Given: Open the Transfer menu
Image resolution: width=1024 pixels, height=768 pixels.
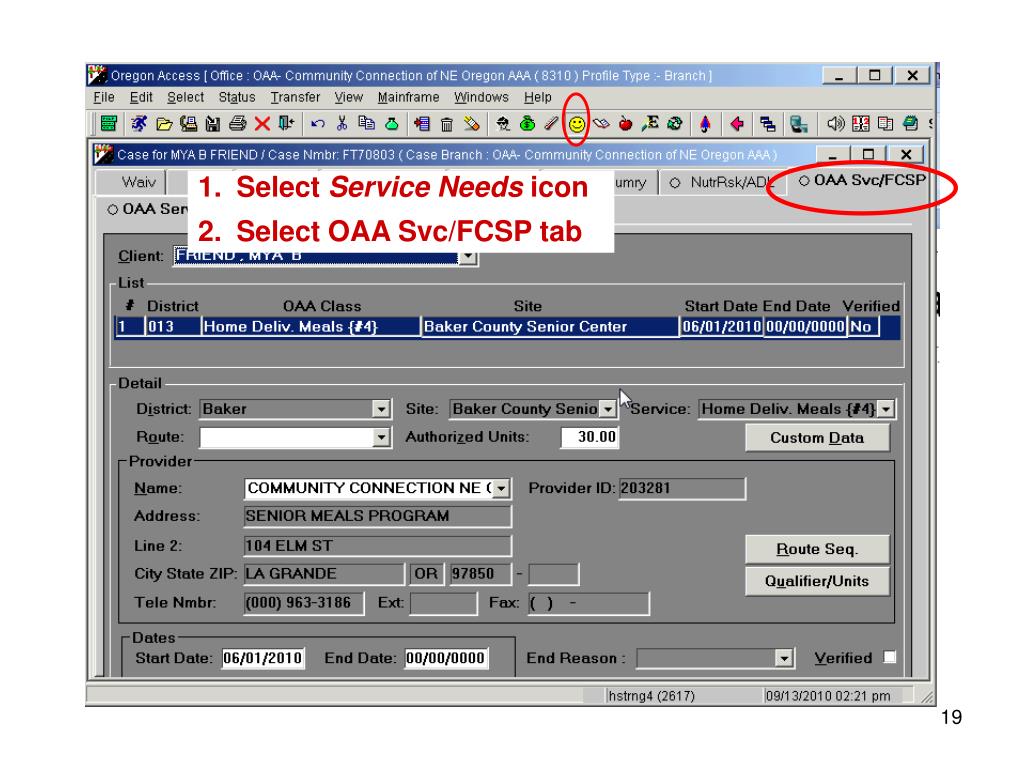Looking at the screenshot, I should click(295, 97).
